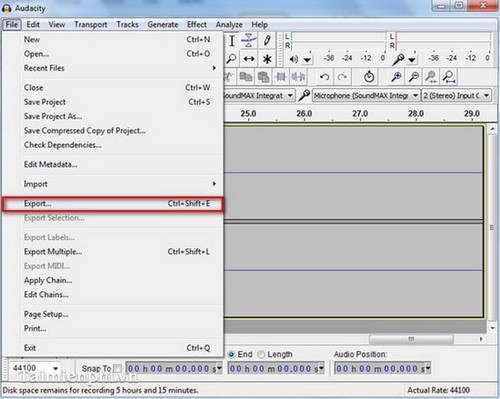Open Audio Position time format dropdown
Viewport: 500px width, 399px height.
[428, 368]
